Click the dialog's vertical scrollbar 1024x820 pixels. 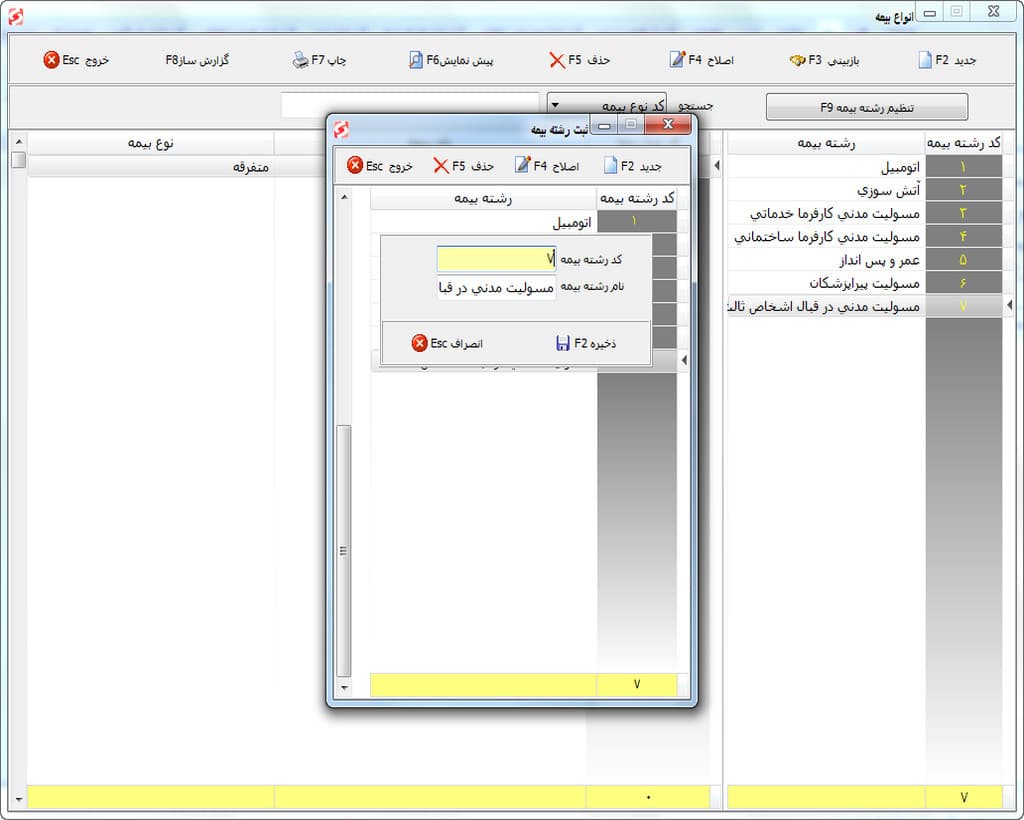click(344, 550)
